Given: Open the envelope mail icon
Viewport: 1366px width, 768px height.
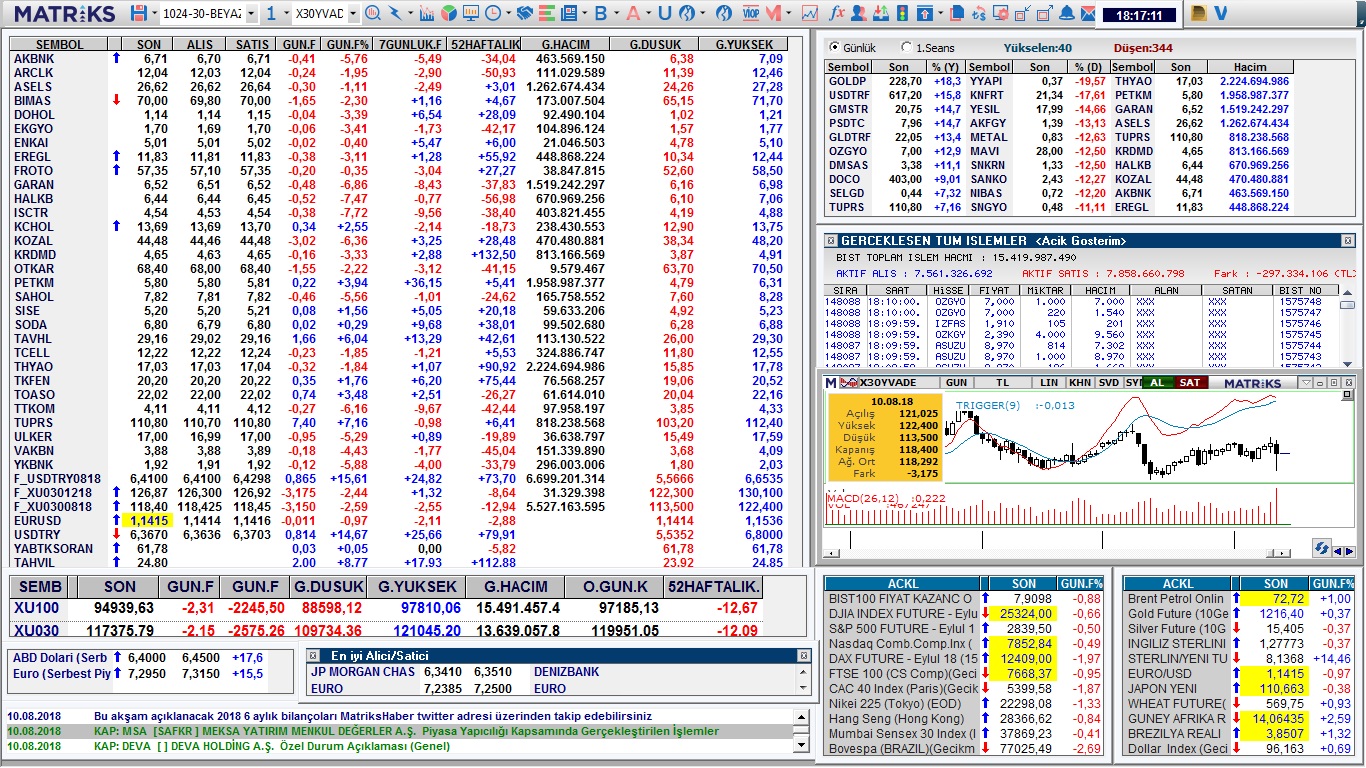Looking at the screenshot, I should pyautogui.click(x=1087, y=13).
